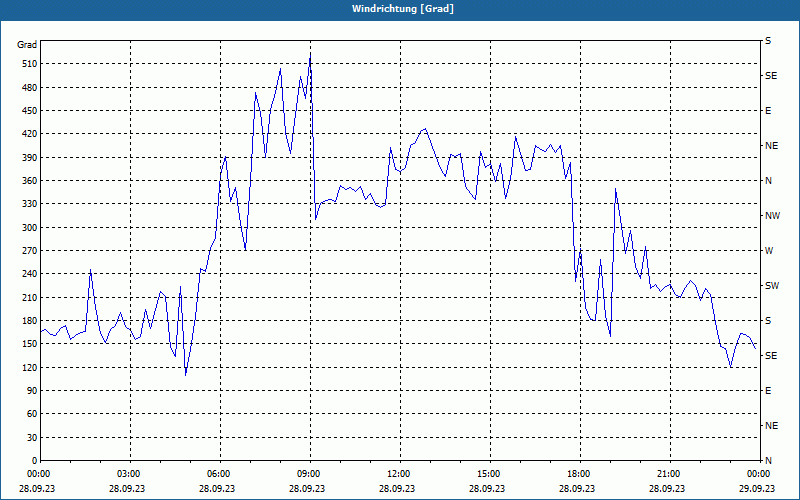
Task: Pick the 15:00 time axis label
Action: (489, 474)
